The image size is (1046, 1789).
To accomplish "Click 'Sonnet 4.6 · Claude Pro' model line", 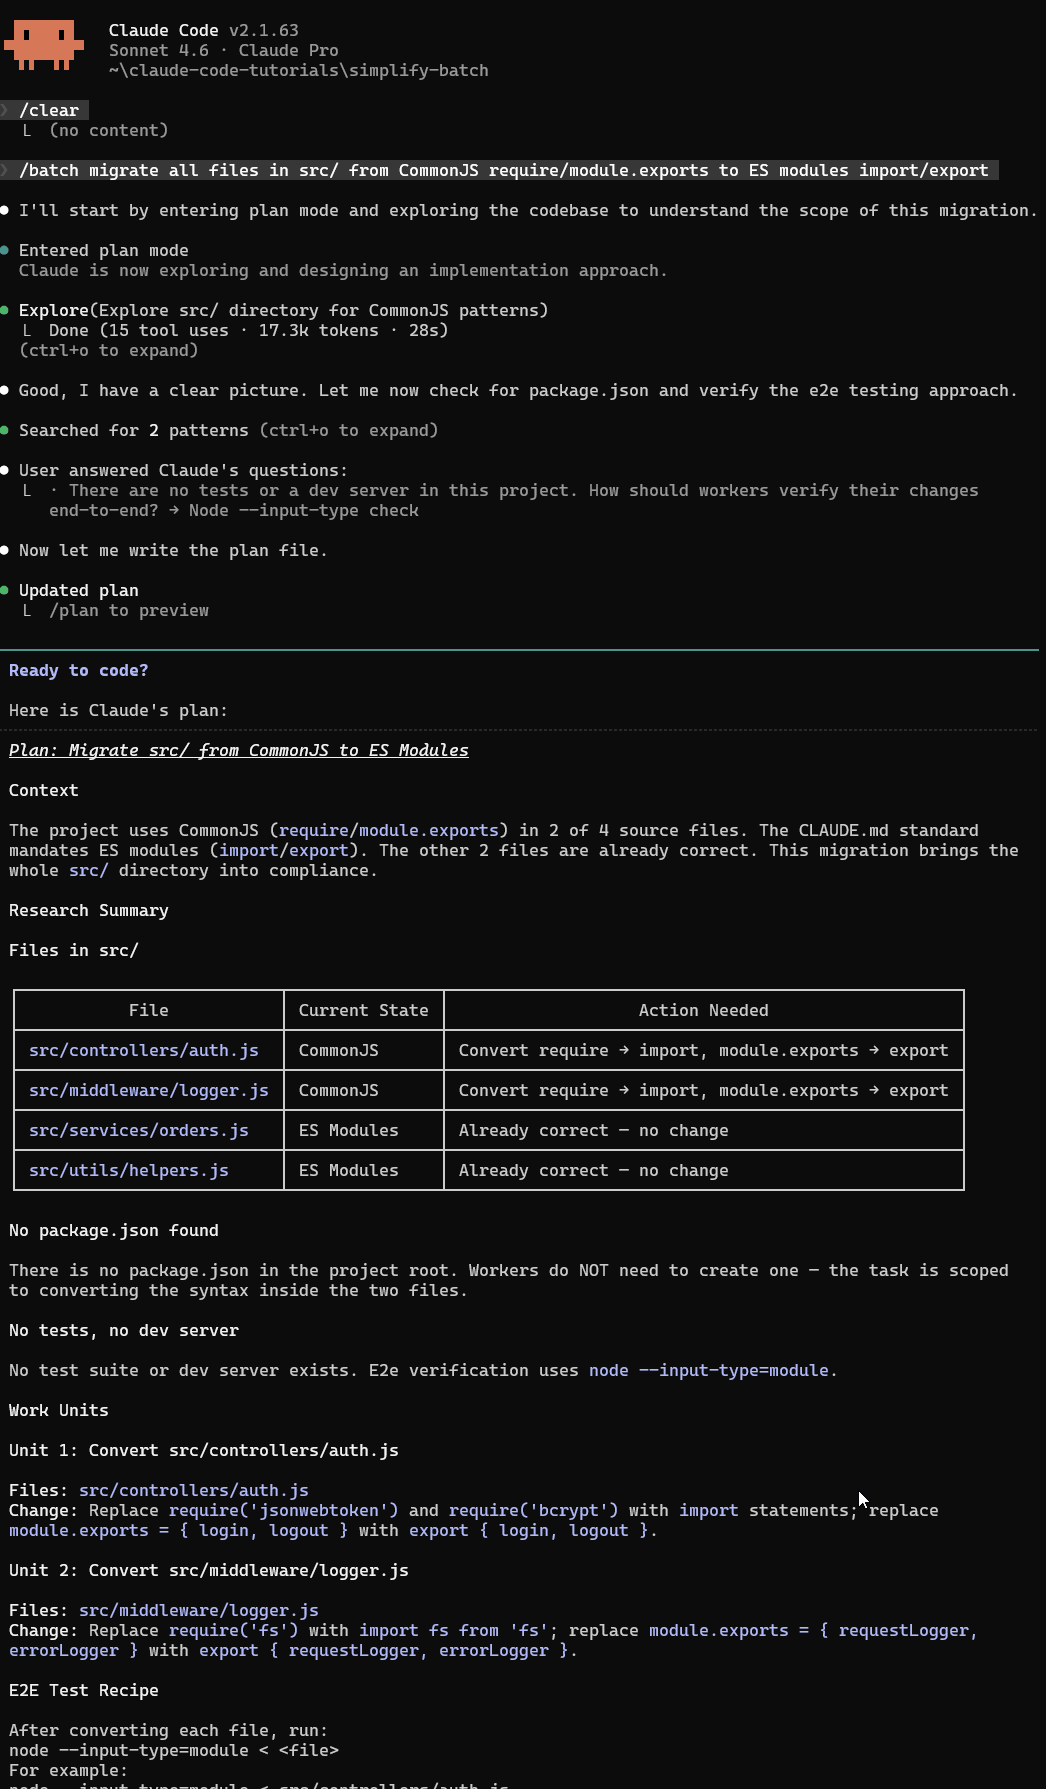I will point(223,50).
